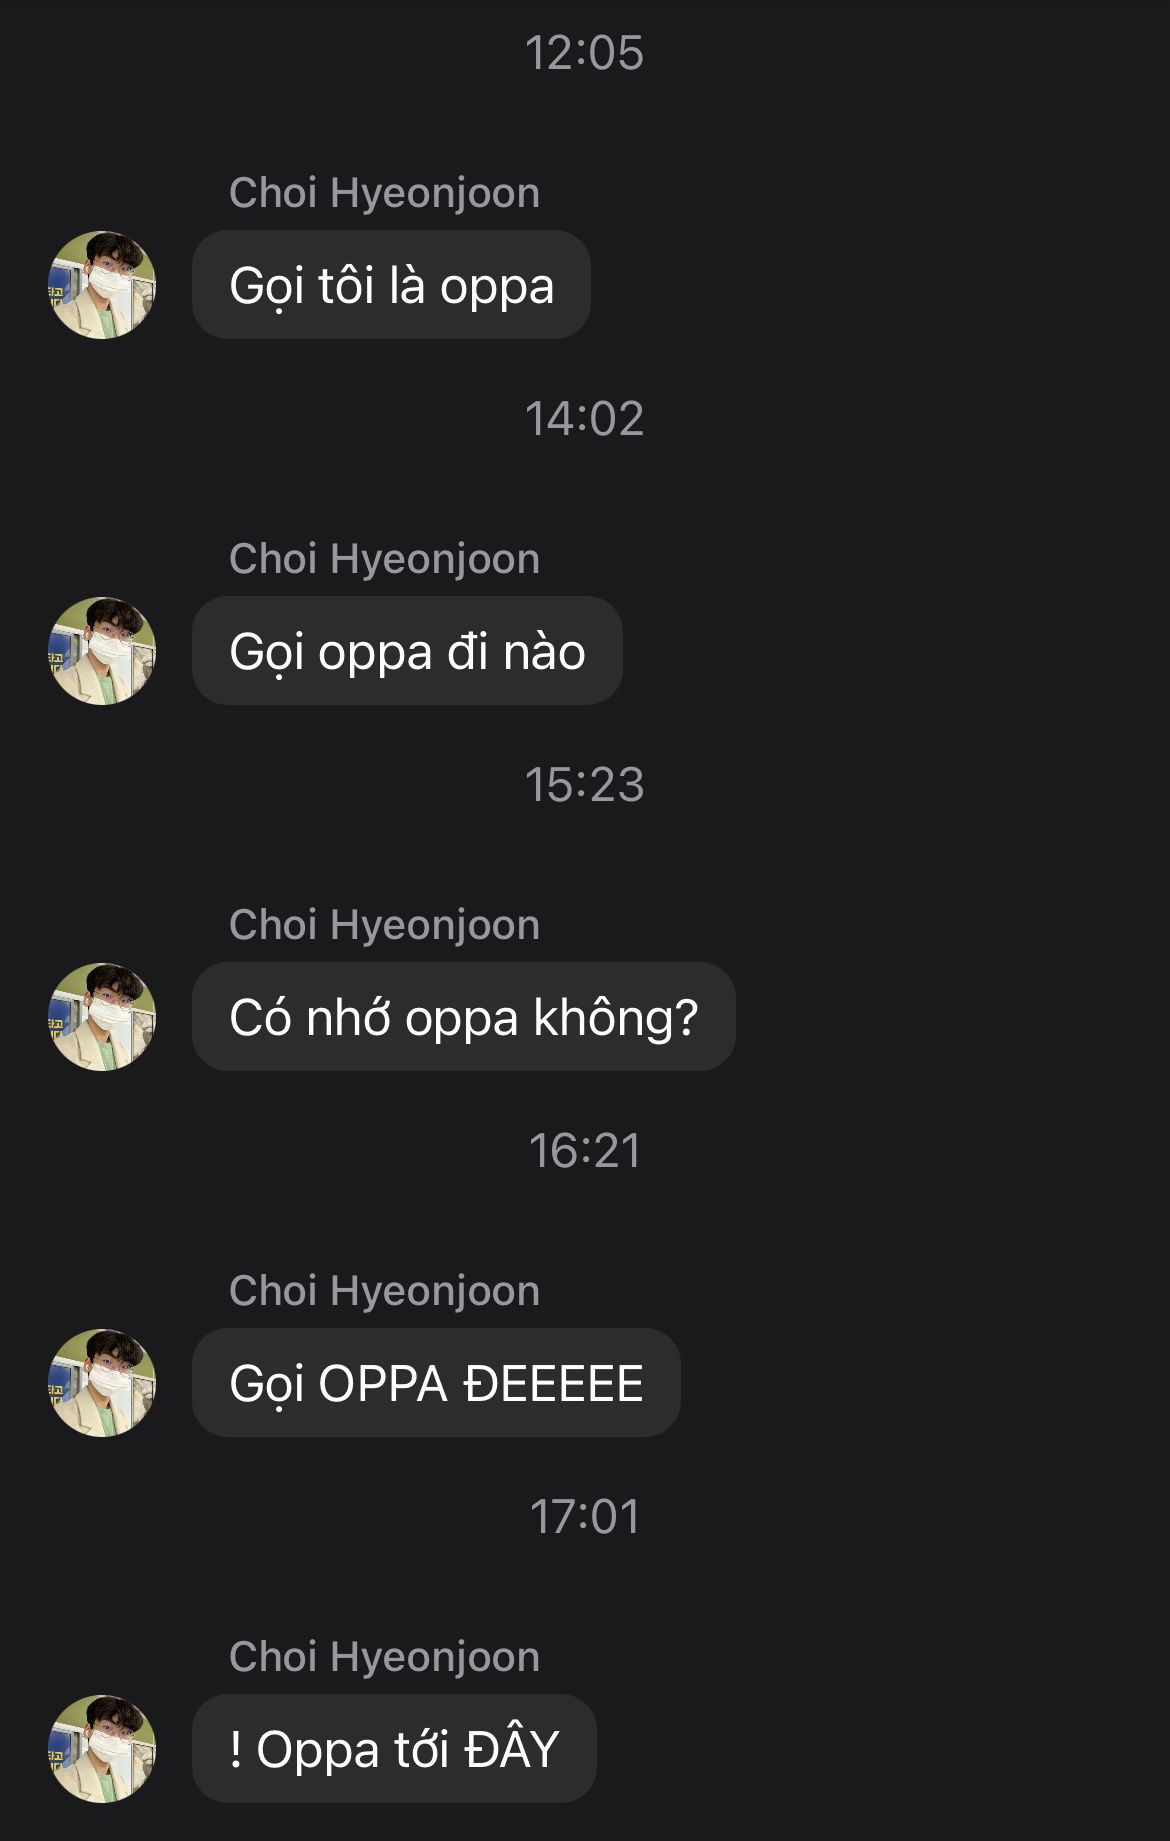Select the 15:23 timestamp
The image size is (1170, 1841).
point(585,785)
